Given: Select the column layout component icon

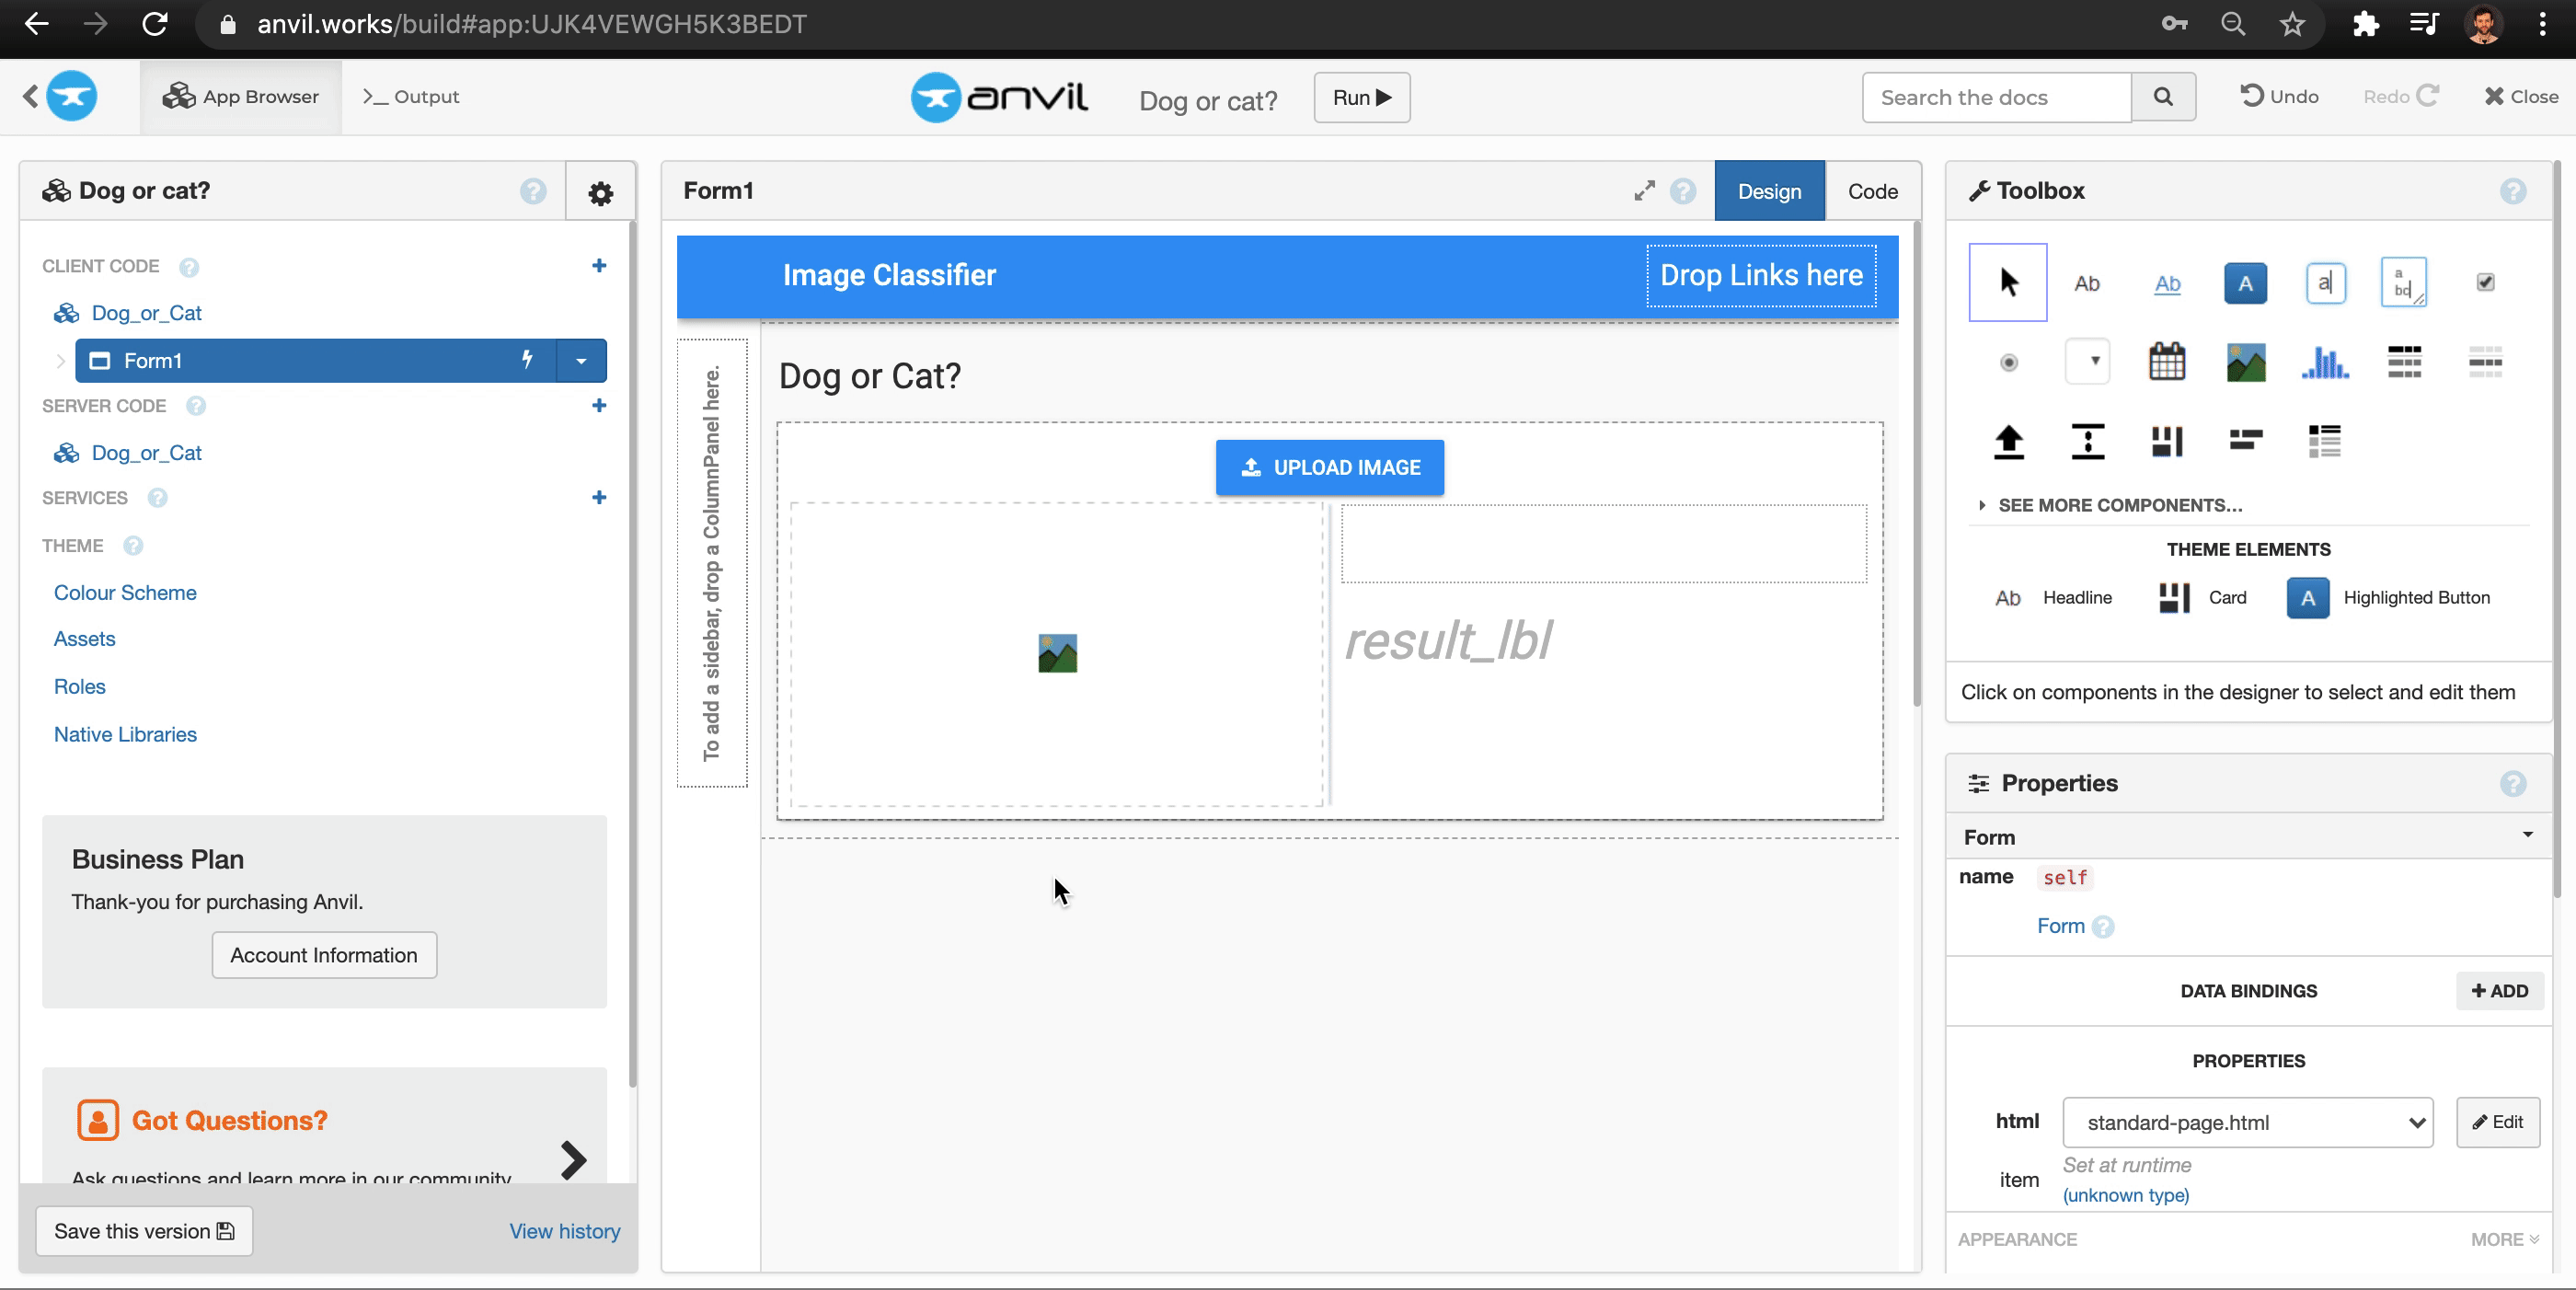Looking at the screenshot, I should pos(2167,439).
